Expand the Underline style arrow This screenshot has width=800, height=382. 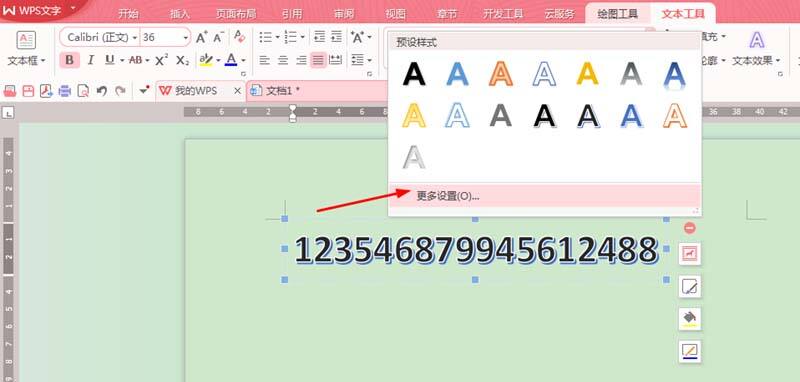(122, 61)
